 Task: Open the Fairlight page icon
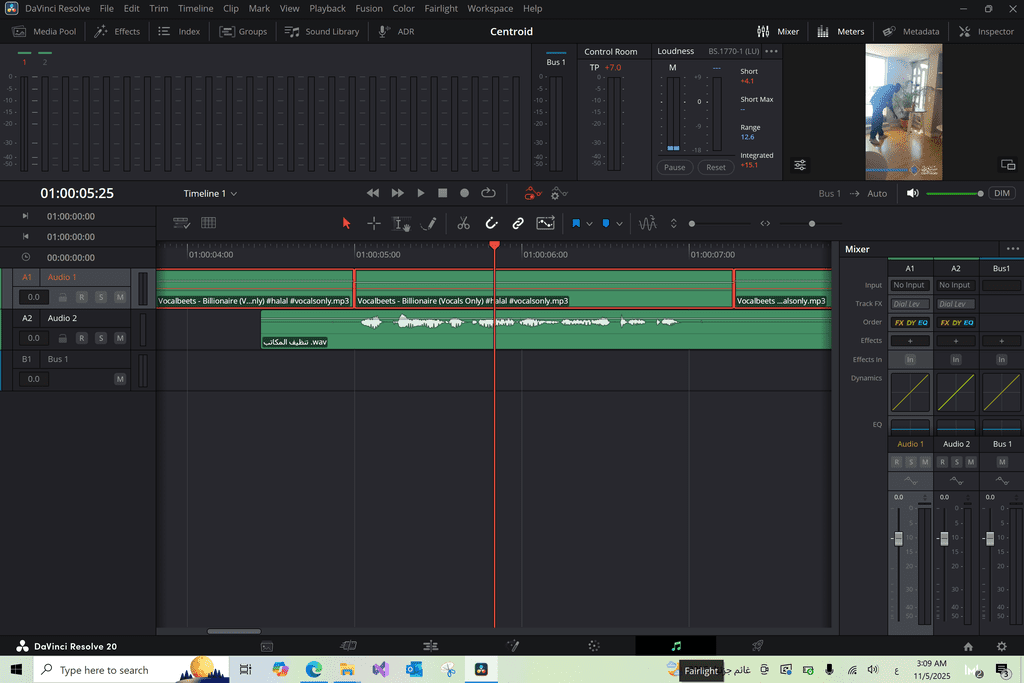coord(676,646)
